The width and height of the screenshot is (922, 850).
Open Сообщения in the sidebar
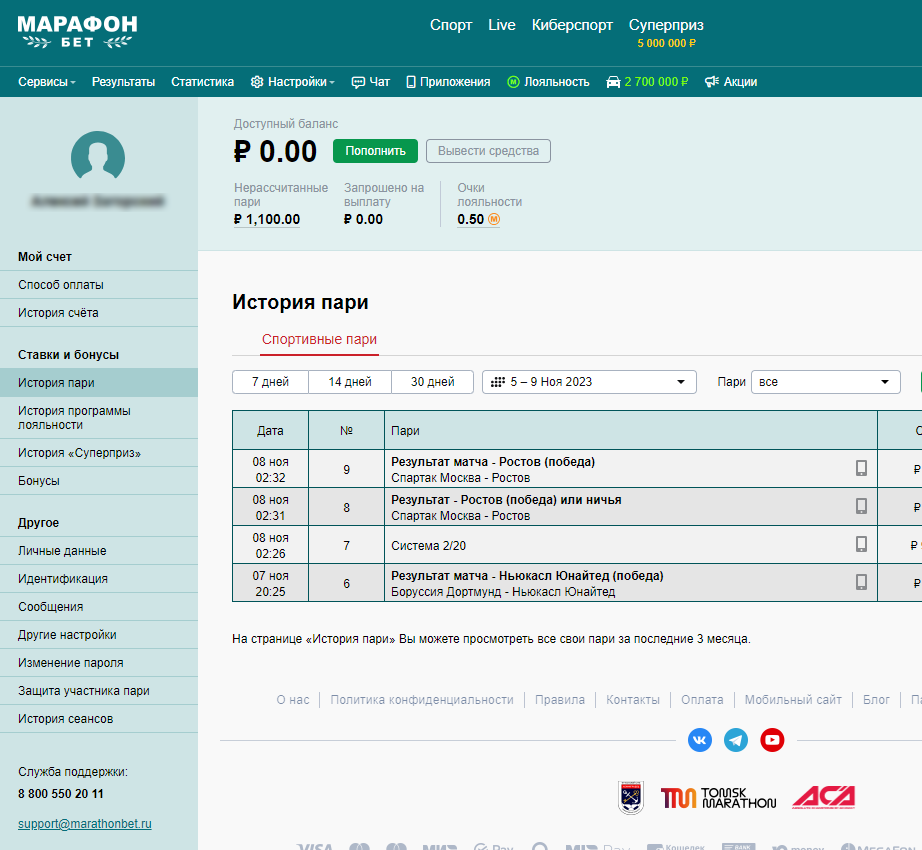point(99,607)
